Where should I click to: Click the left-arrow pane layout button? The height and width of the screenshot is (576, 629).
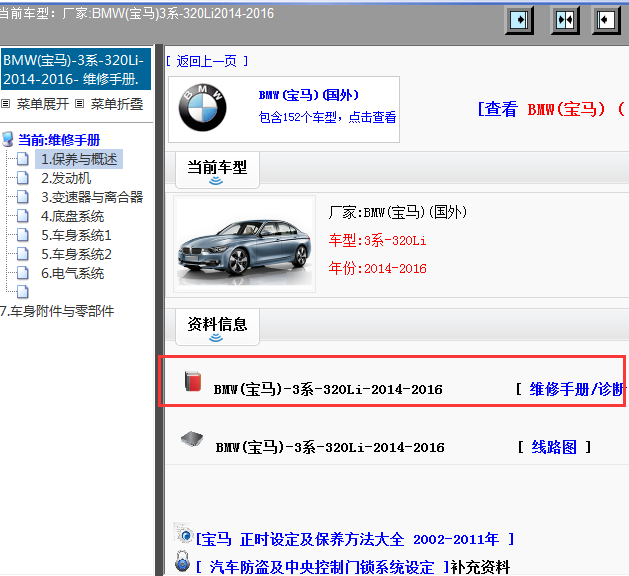(606, 20)
